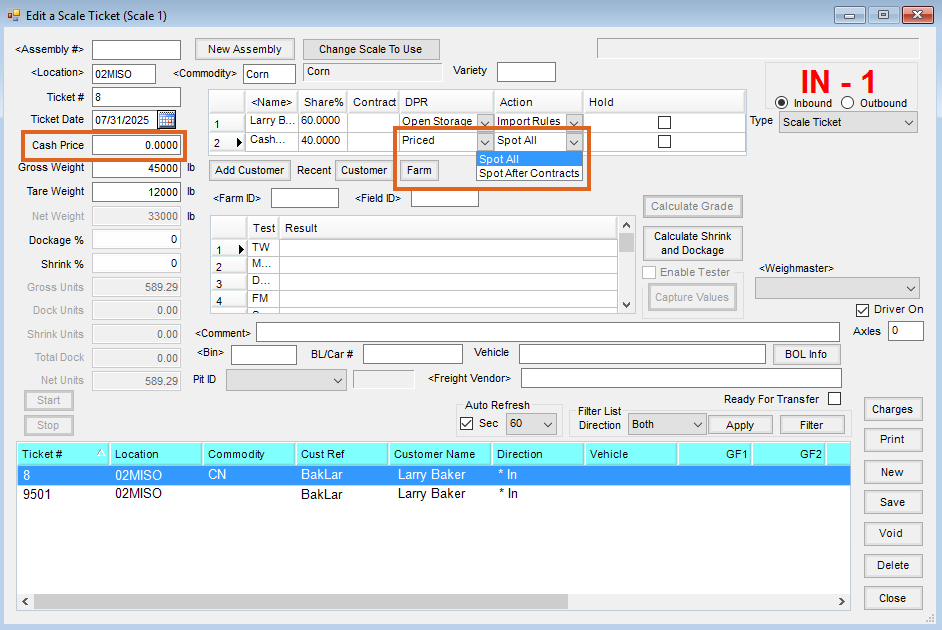
Task: Click the Dockage % field
Action: (136, 240)
